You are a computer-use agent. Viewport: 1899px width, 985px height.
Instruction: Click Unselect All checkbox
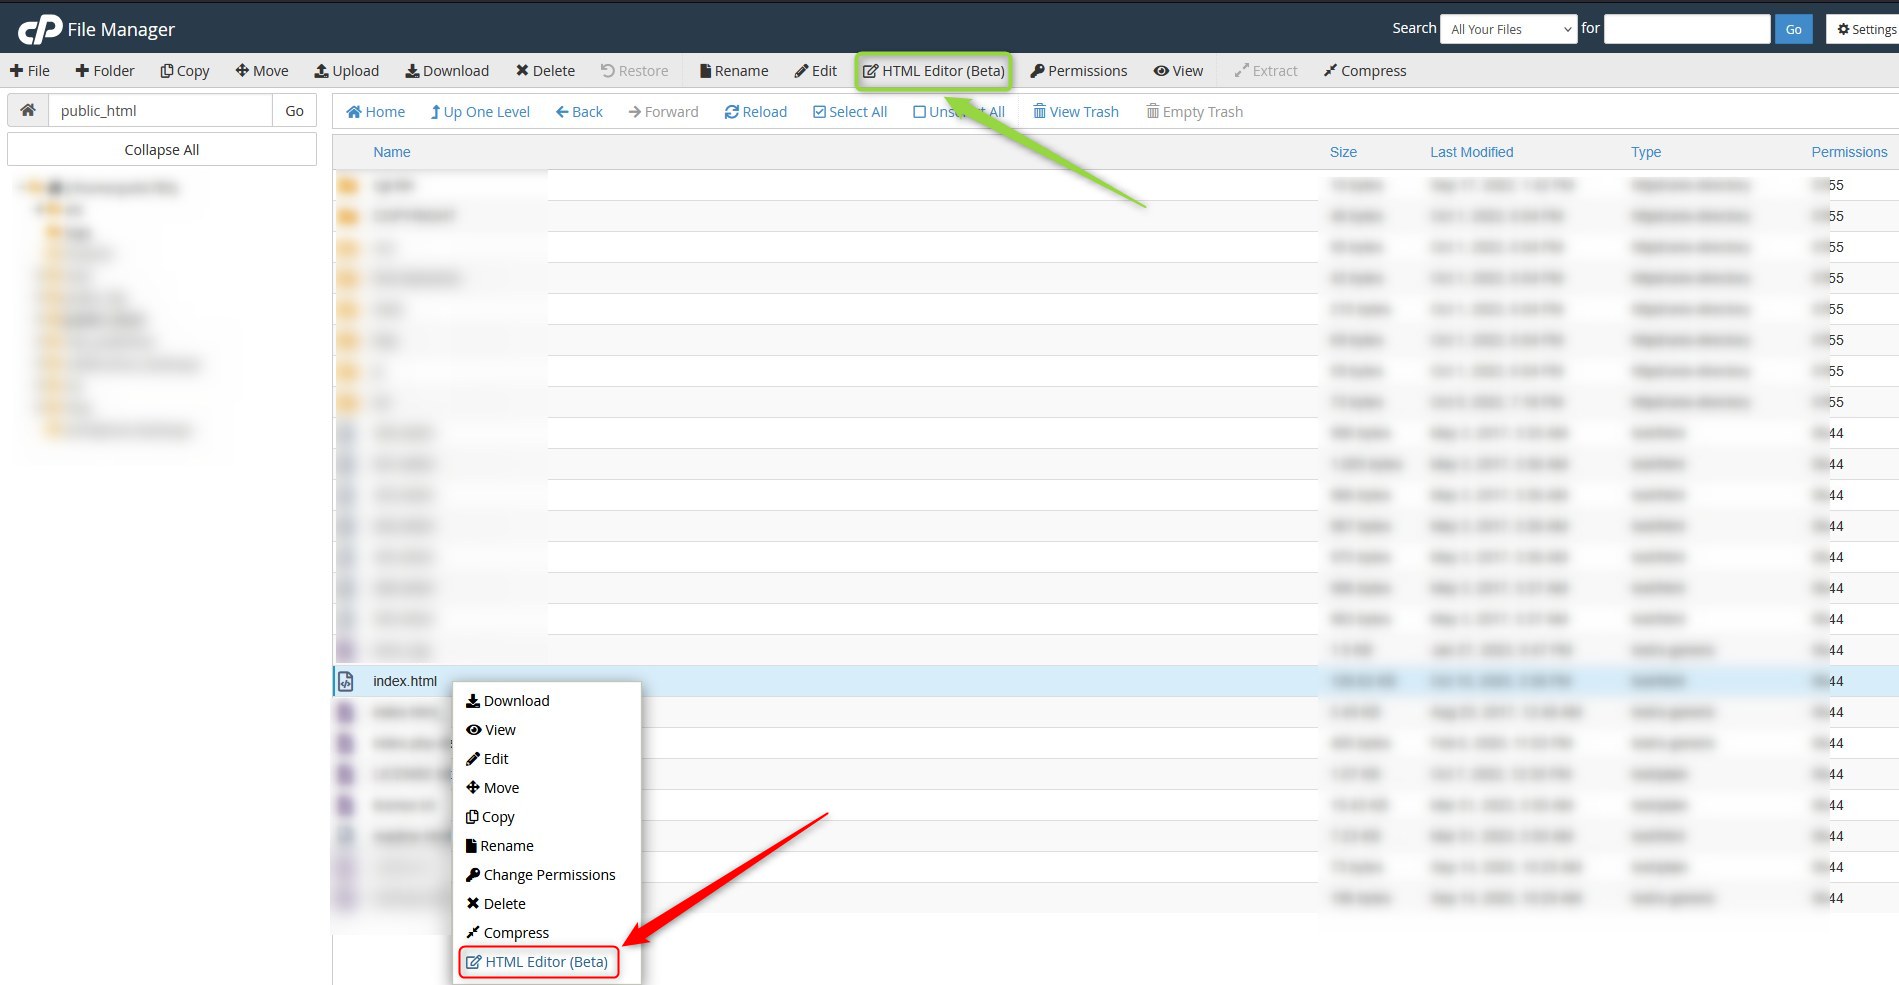pyautogui.click(x=919, y=112)
